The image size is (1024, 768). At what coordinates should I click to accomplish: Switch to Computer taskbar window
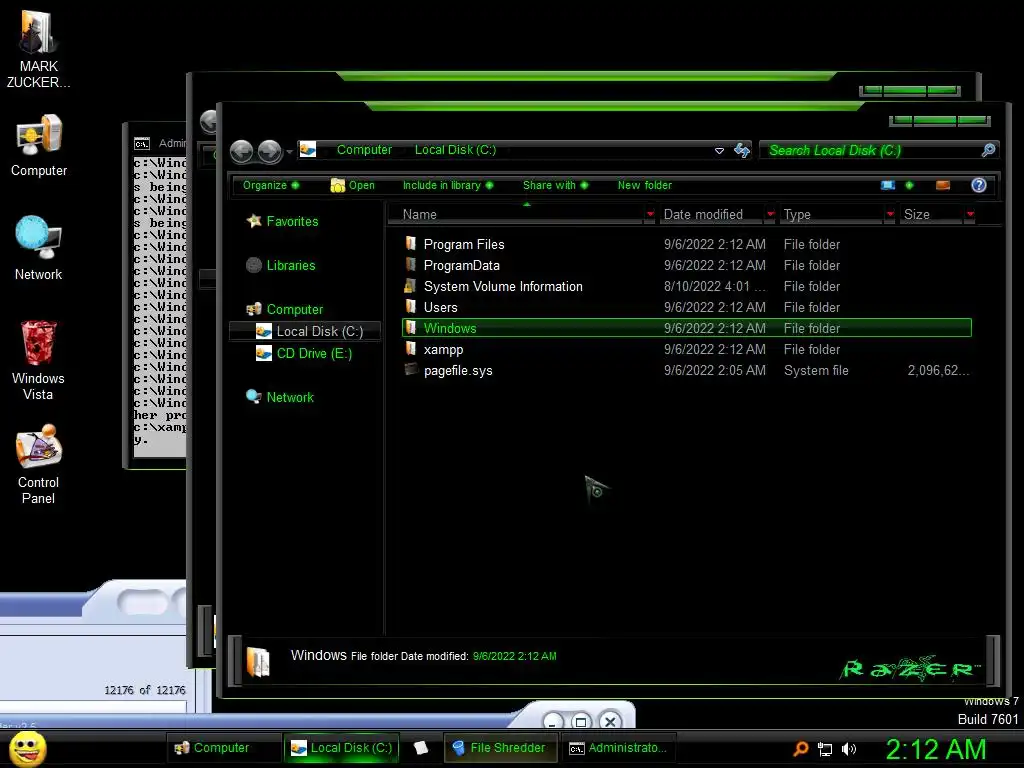pos(223,748)
